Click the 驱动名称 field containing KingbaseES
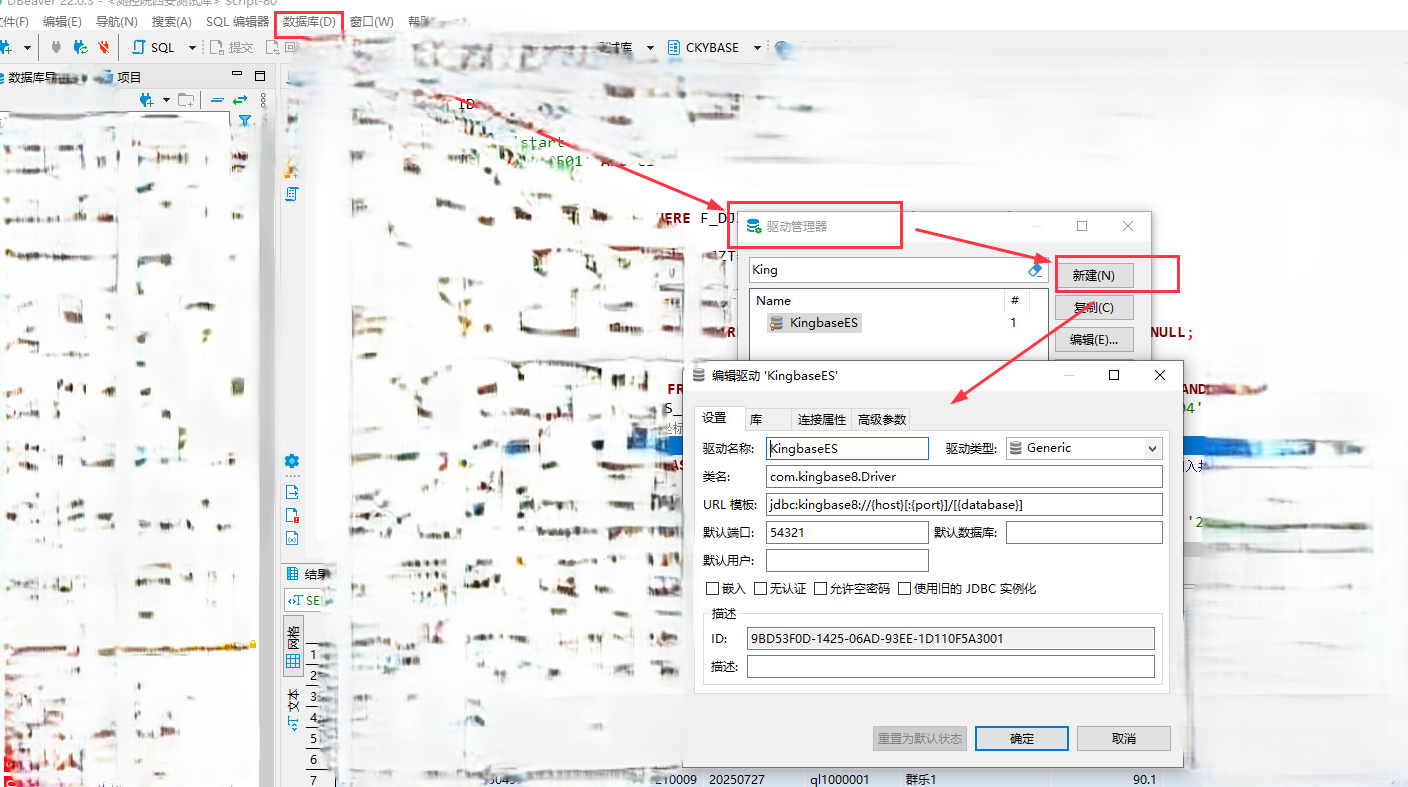This screenshot has width=1408, height=787. pyautogui.click(x=847, y=449)
